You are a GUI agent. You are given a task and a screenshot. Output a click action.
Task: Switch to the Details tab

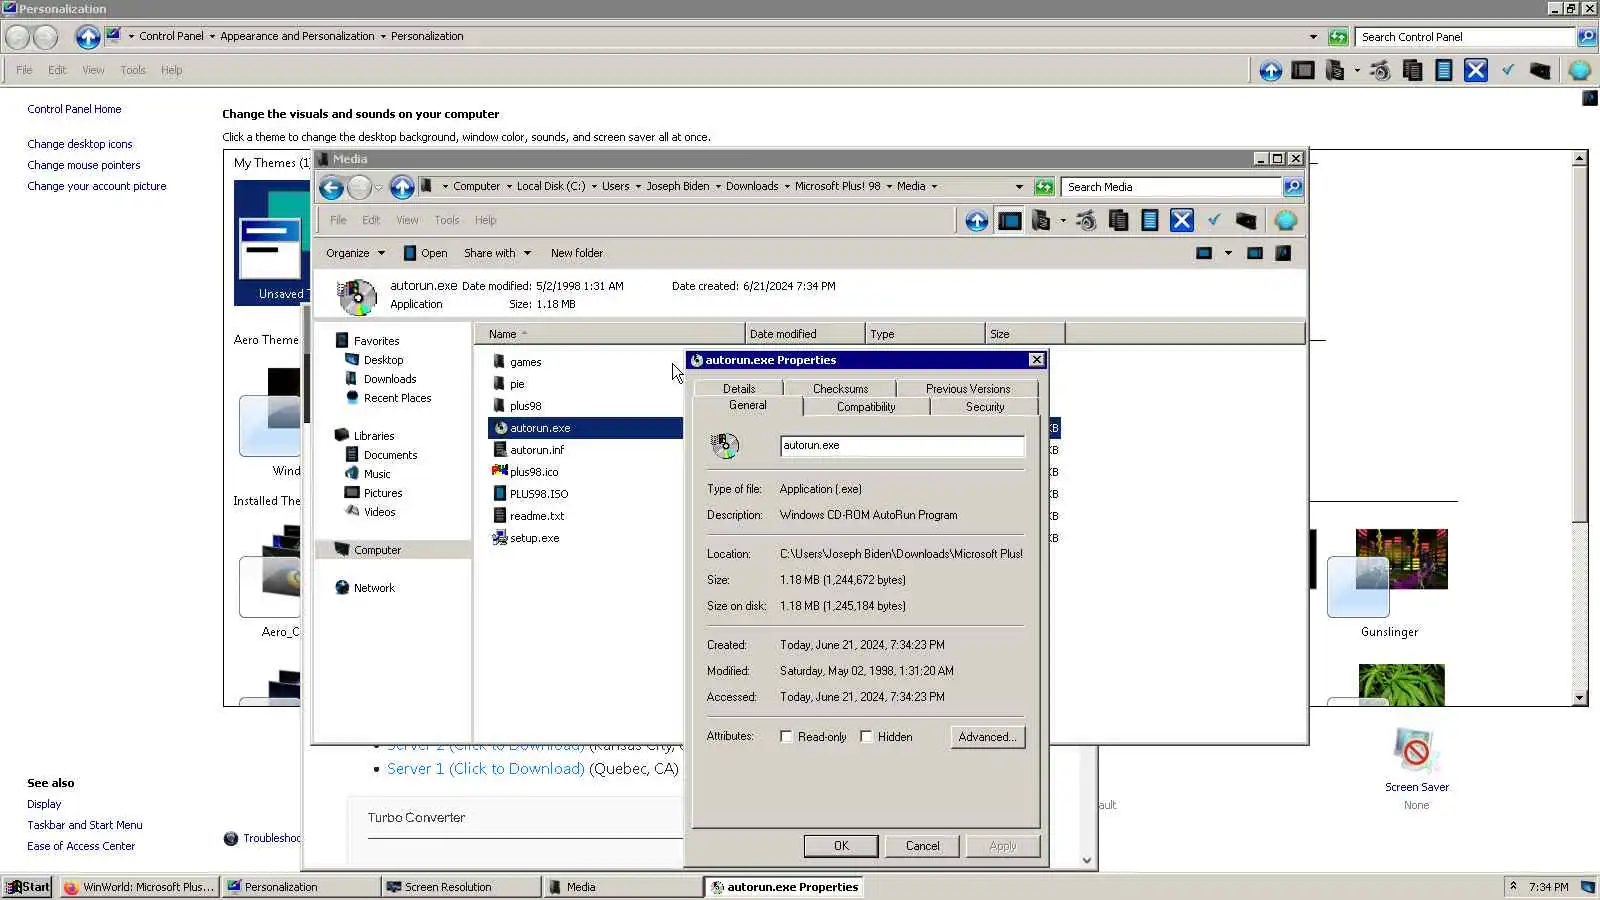click(739, 389)
